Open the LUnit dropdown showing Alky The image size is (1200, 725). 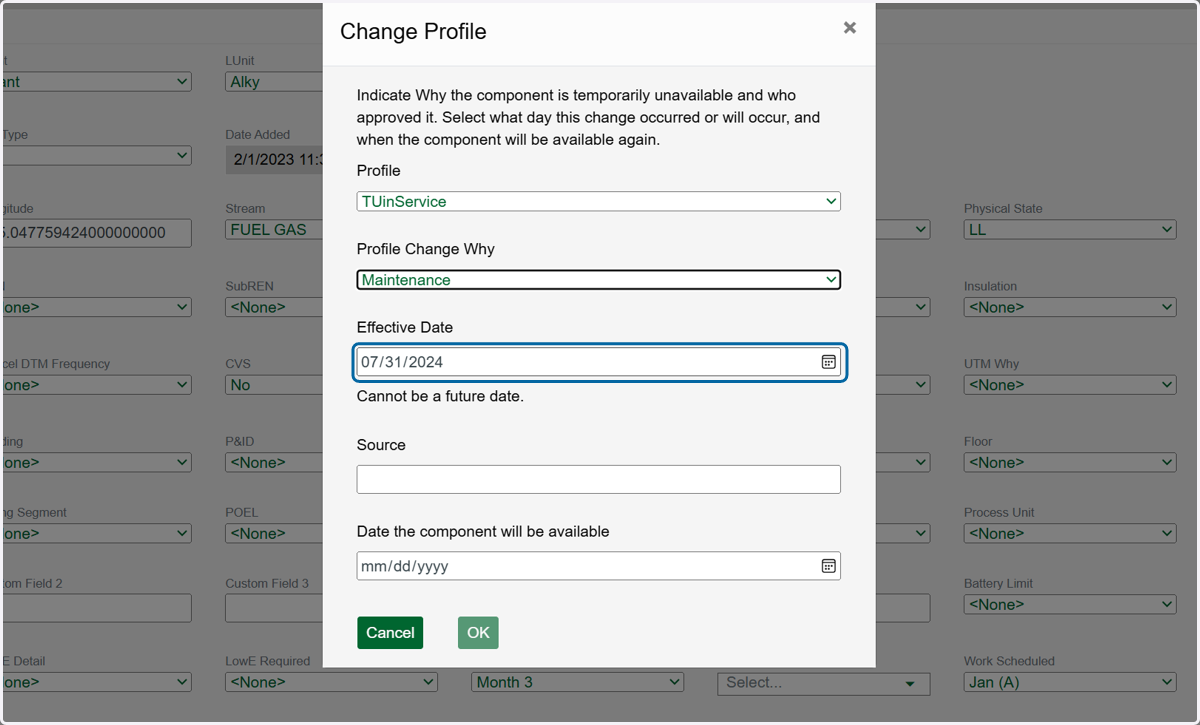275,82
